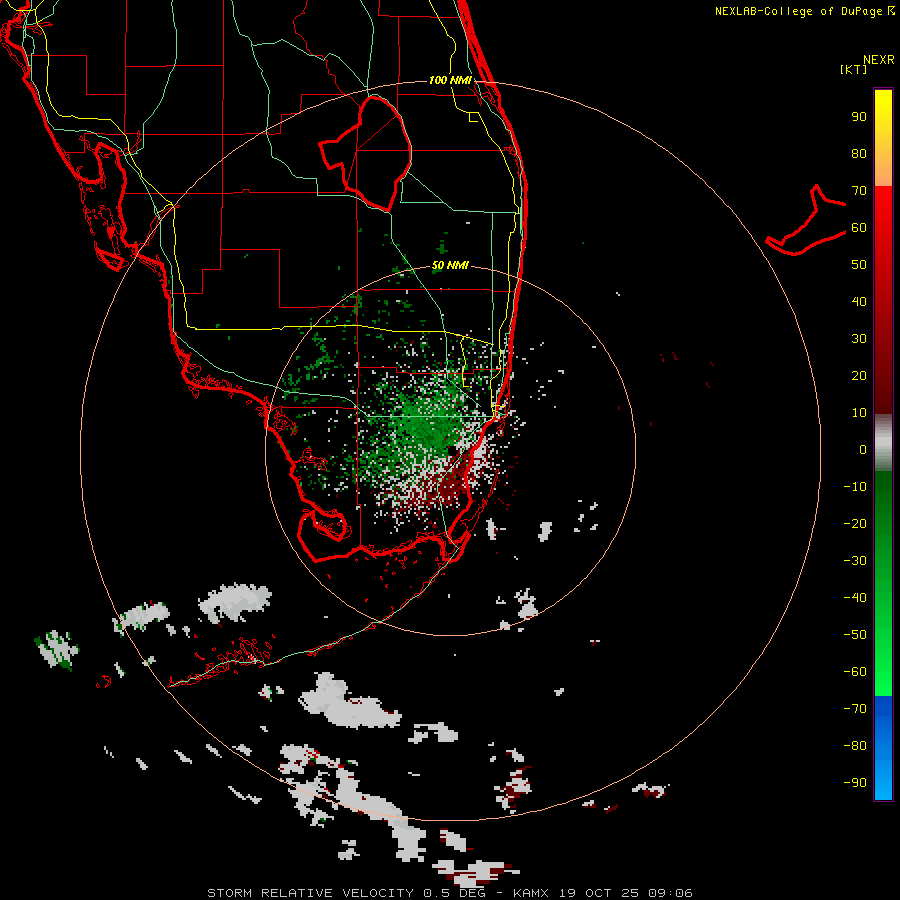Click the -80 scale value

click(855, 746)
